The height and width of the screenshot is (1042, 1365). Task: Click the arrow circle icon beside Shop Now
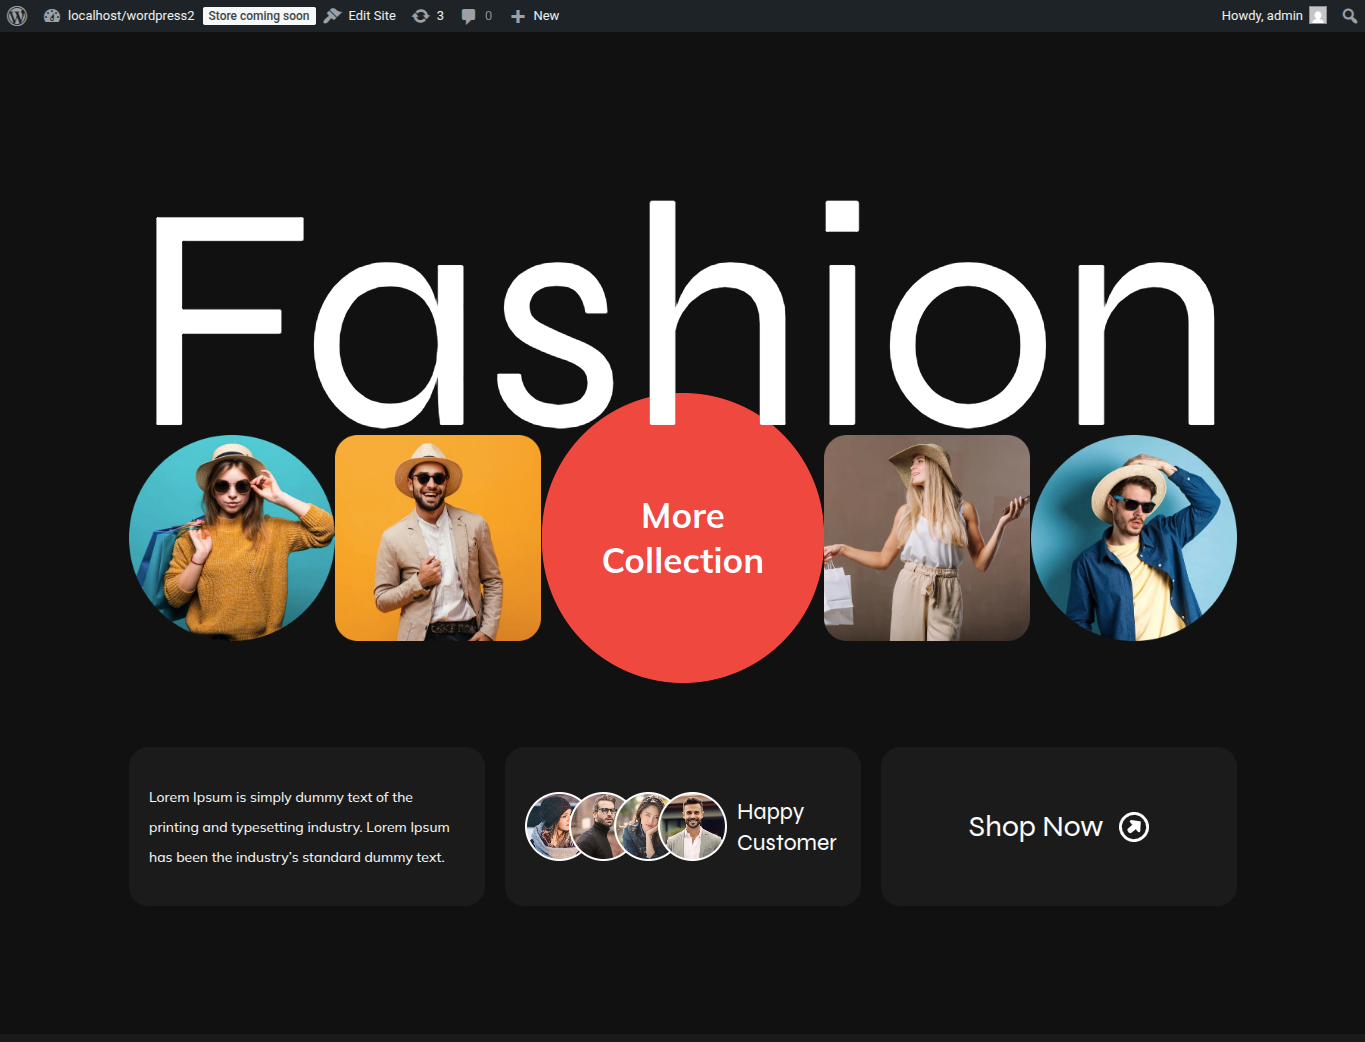coord(1134,827)
